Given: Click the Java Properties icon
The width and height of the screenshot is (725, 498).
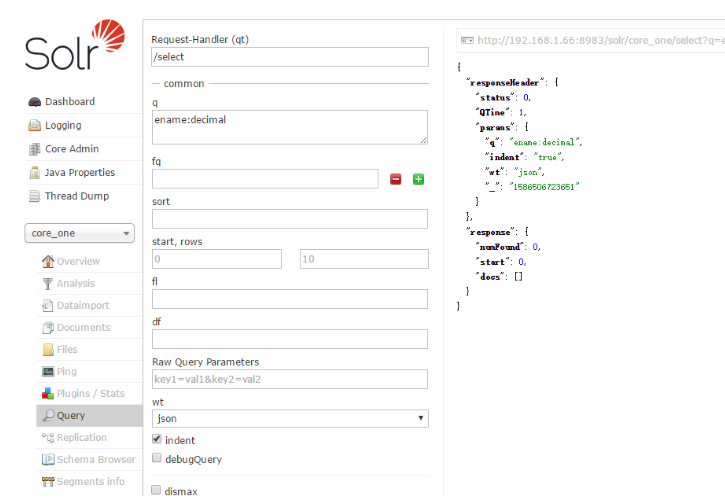Looking at the screenshot, I should [35, 173].
